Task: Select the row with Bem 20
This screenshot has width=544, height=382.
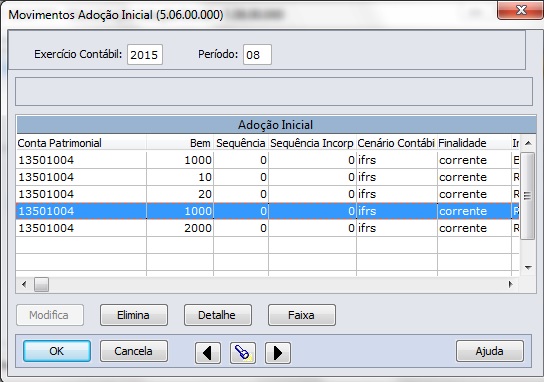Action: (267, 194)
